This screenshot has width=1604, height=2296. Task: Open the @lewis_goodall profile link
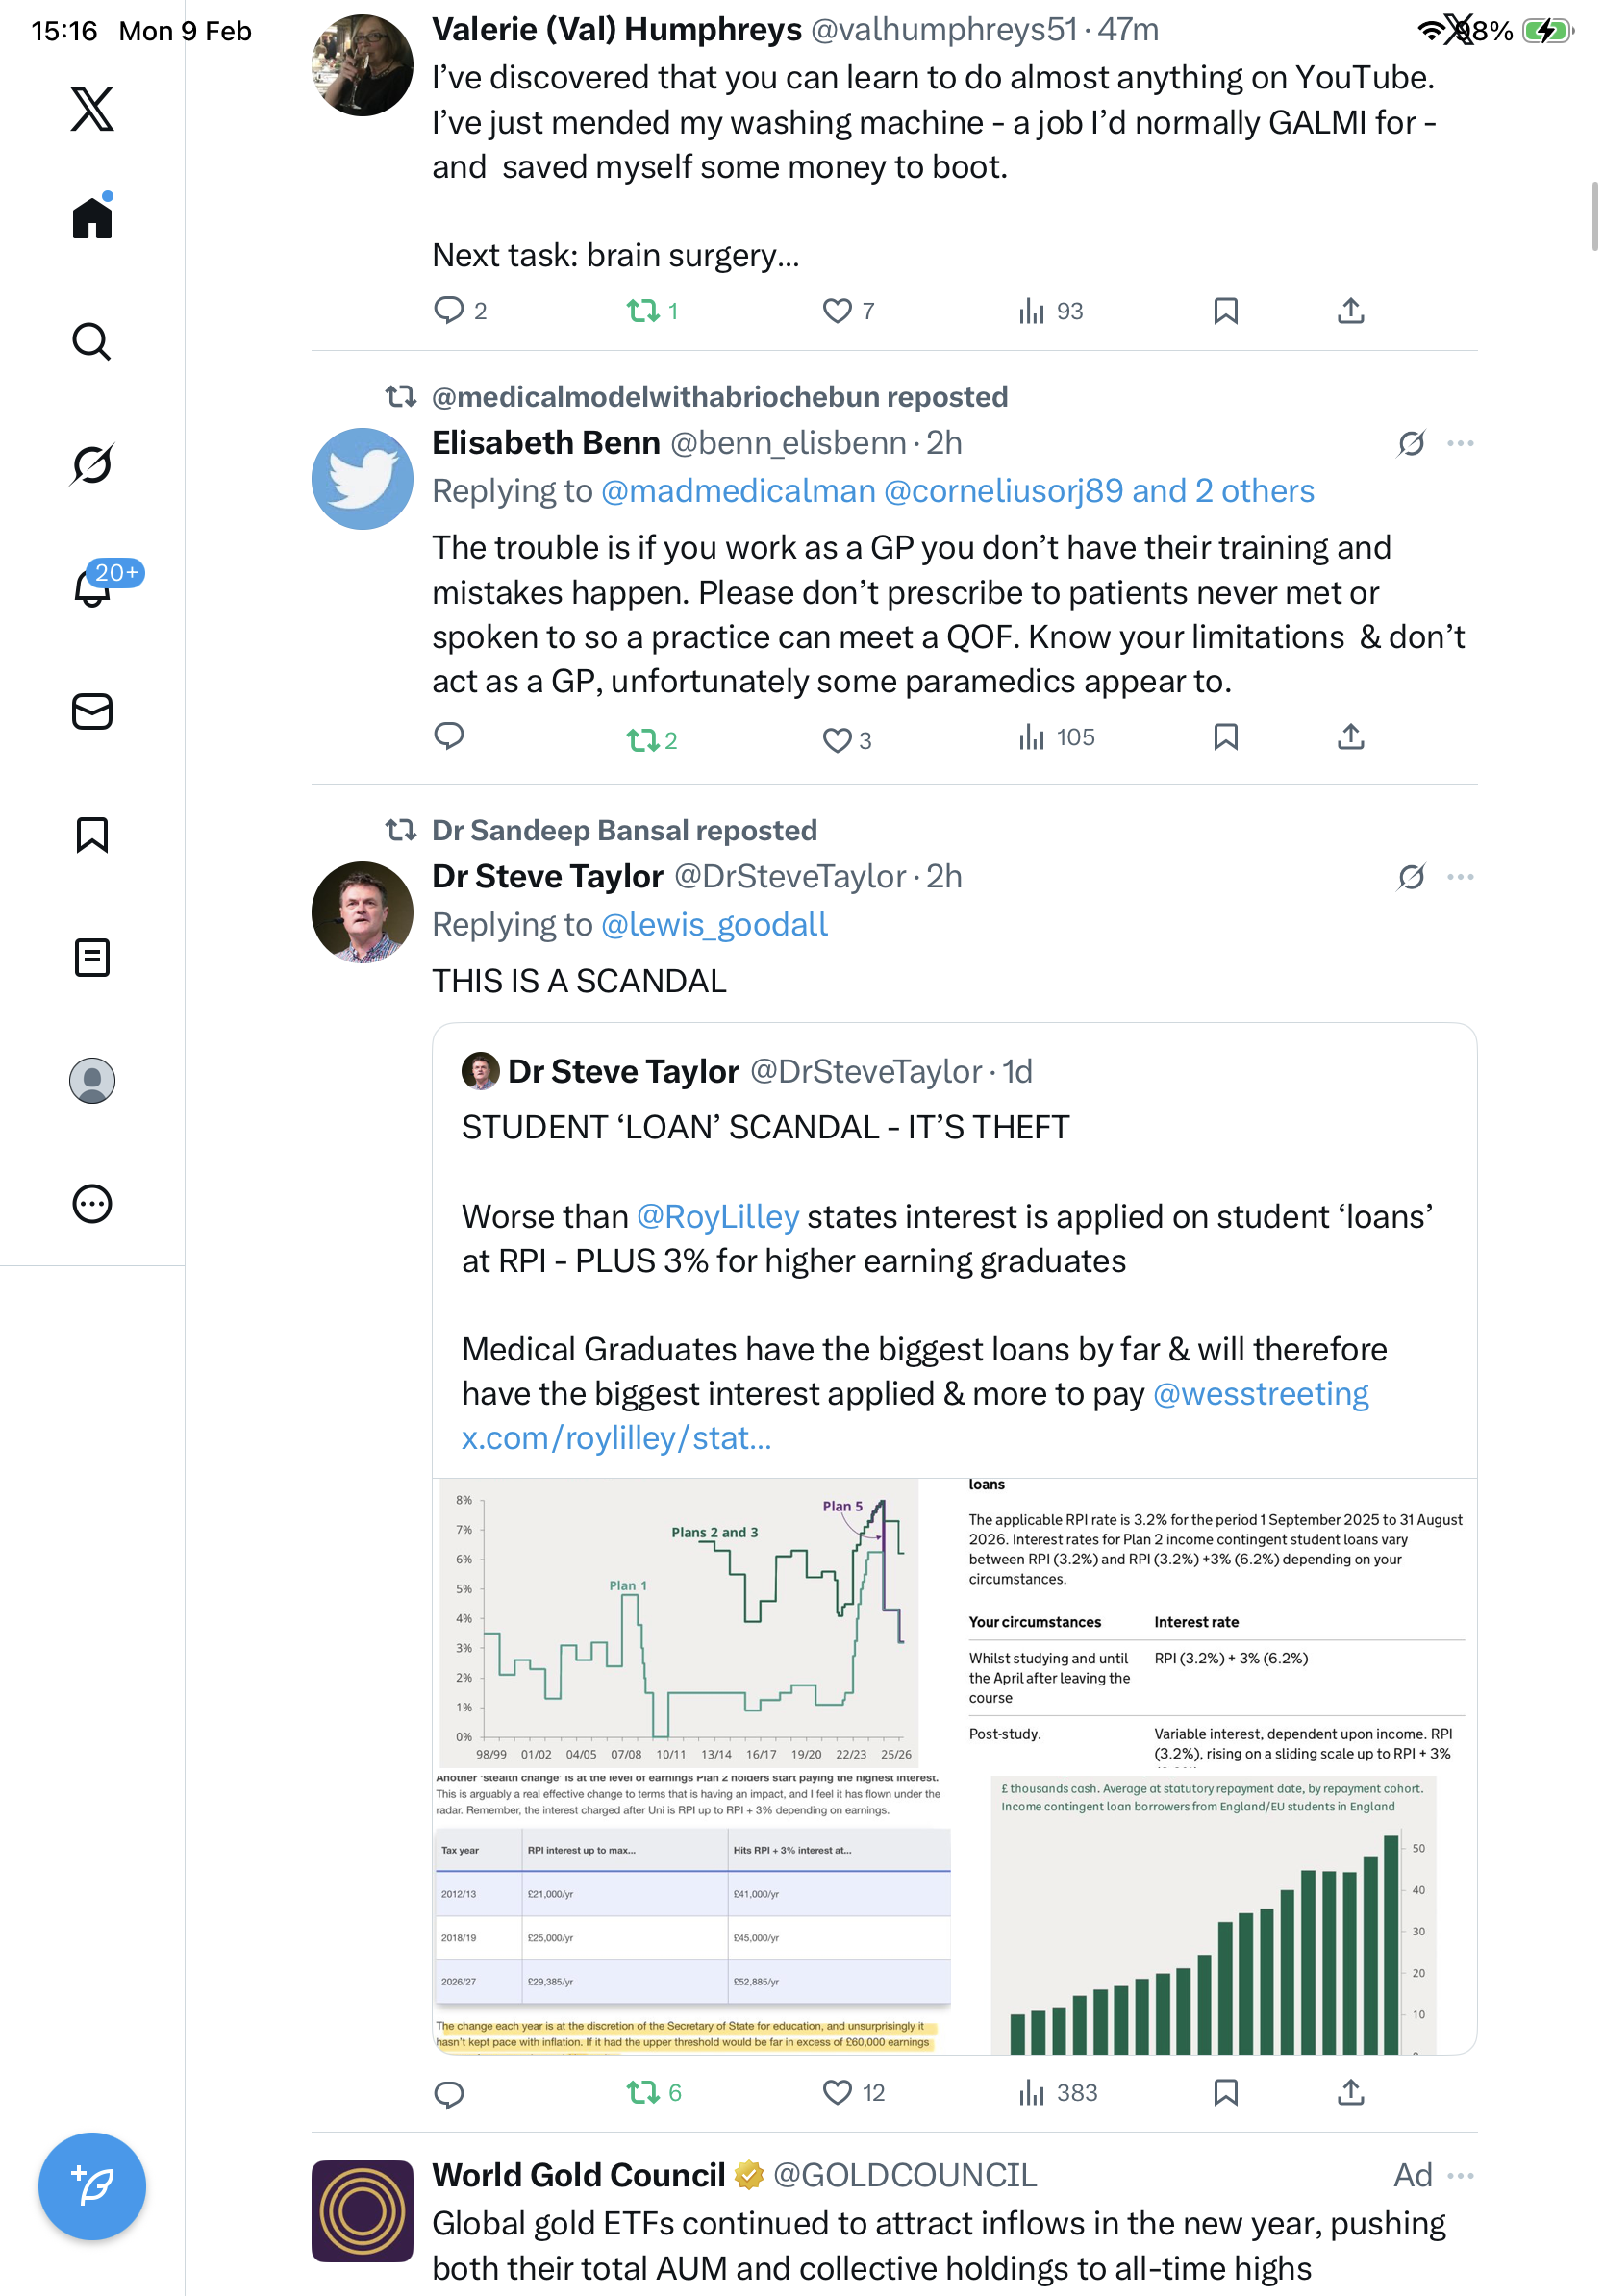tap(714, 924)
